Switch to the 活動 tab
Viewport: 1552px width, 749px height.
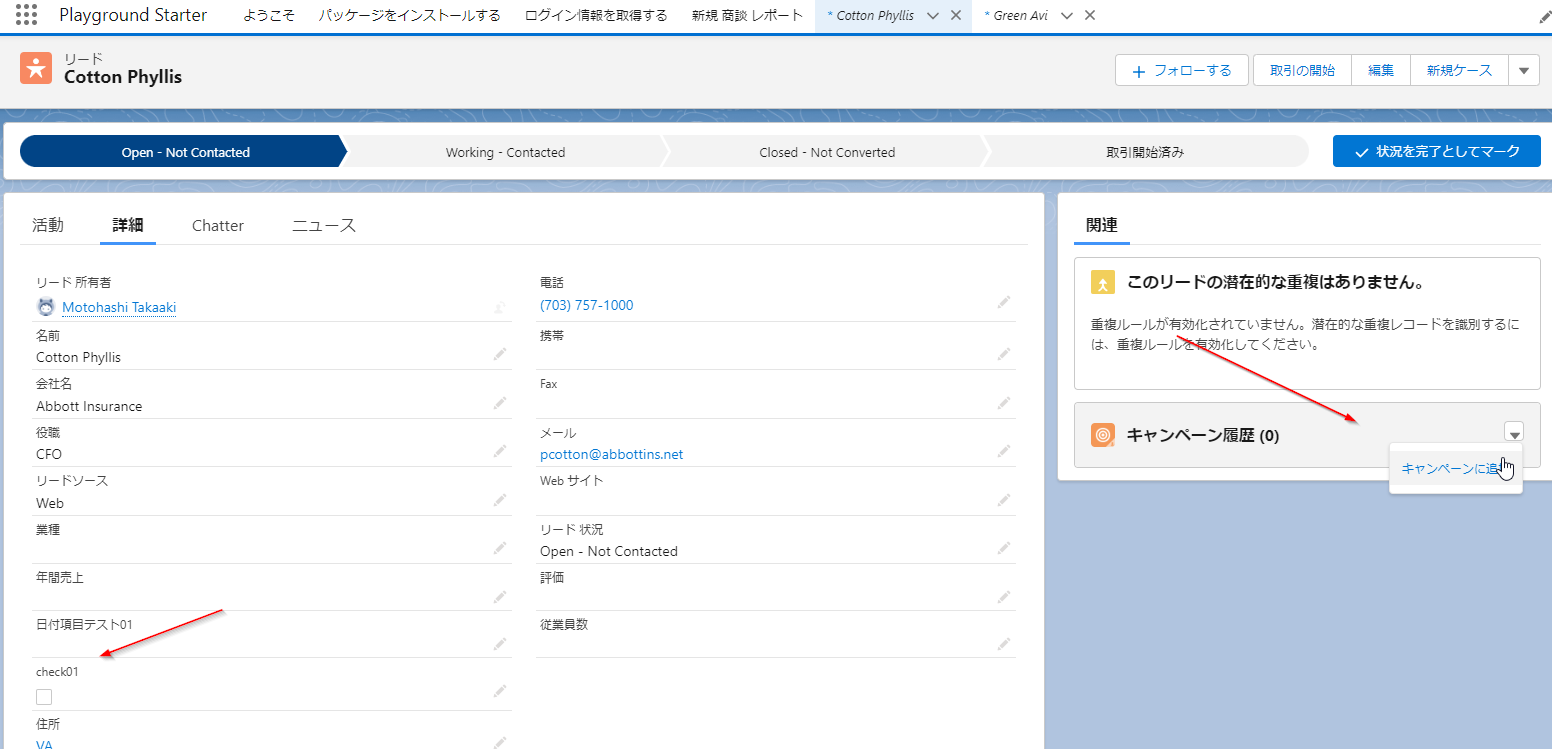tap(48, 225)
